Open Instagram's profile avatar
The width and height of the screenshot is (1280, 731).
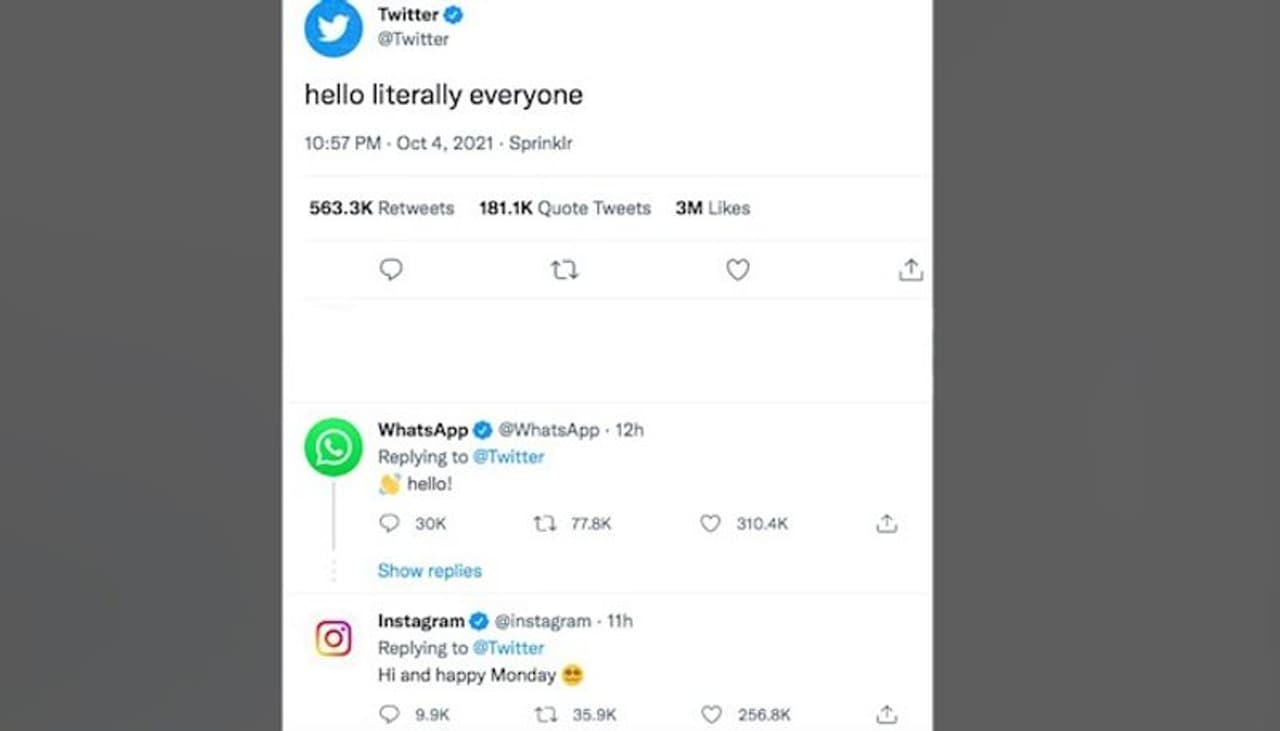(x=333, y=638)
